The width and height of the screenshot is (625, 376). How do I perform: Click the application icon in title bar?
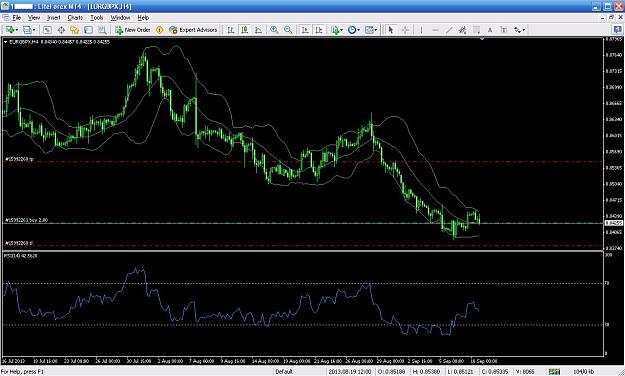coord(5,6)
